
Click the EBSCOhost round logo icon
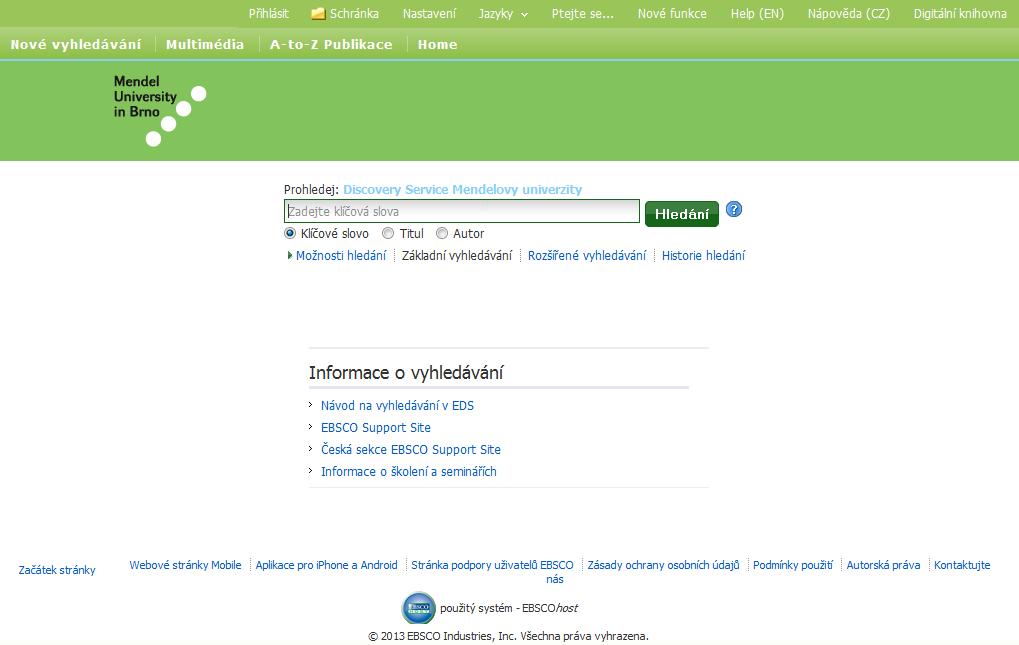tap(419, 608)
